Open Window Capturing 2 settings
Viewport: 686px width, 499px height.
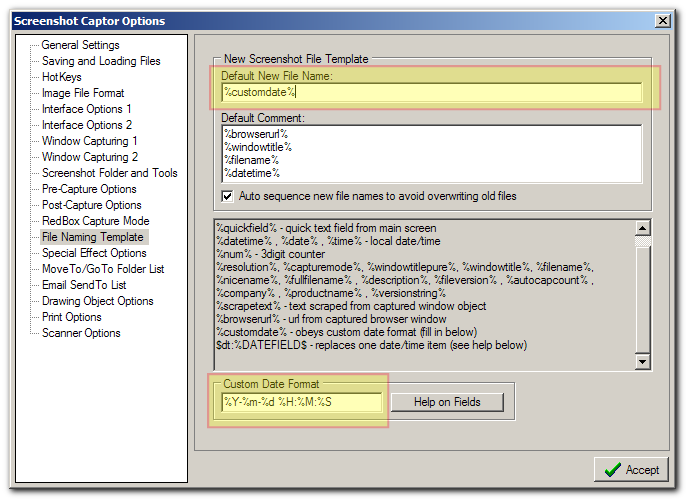90,157
